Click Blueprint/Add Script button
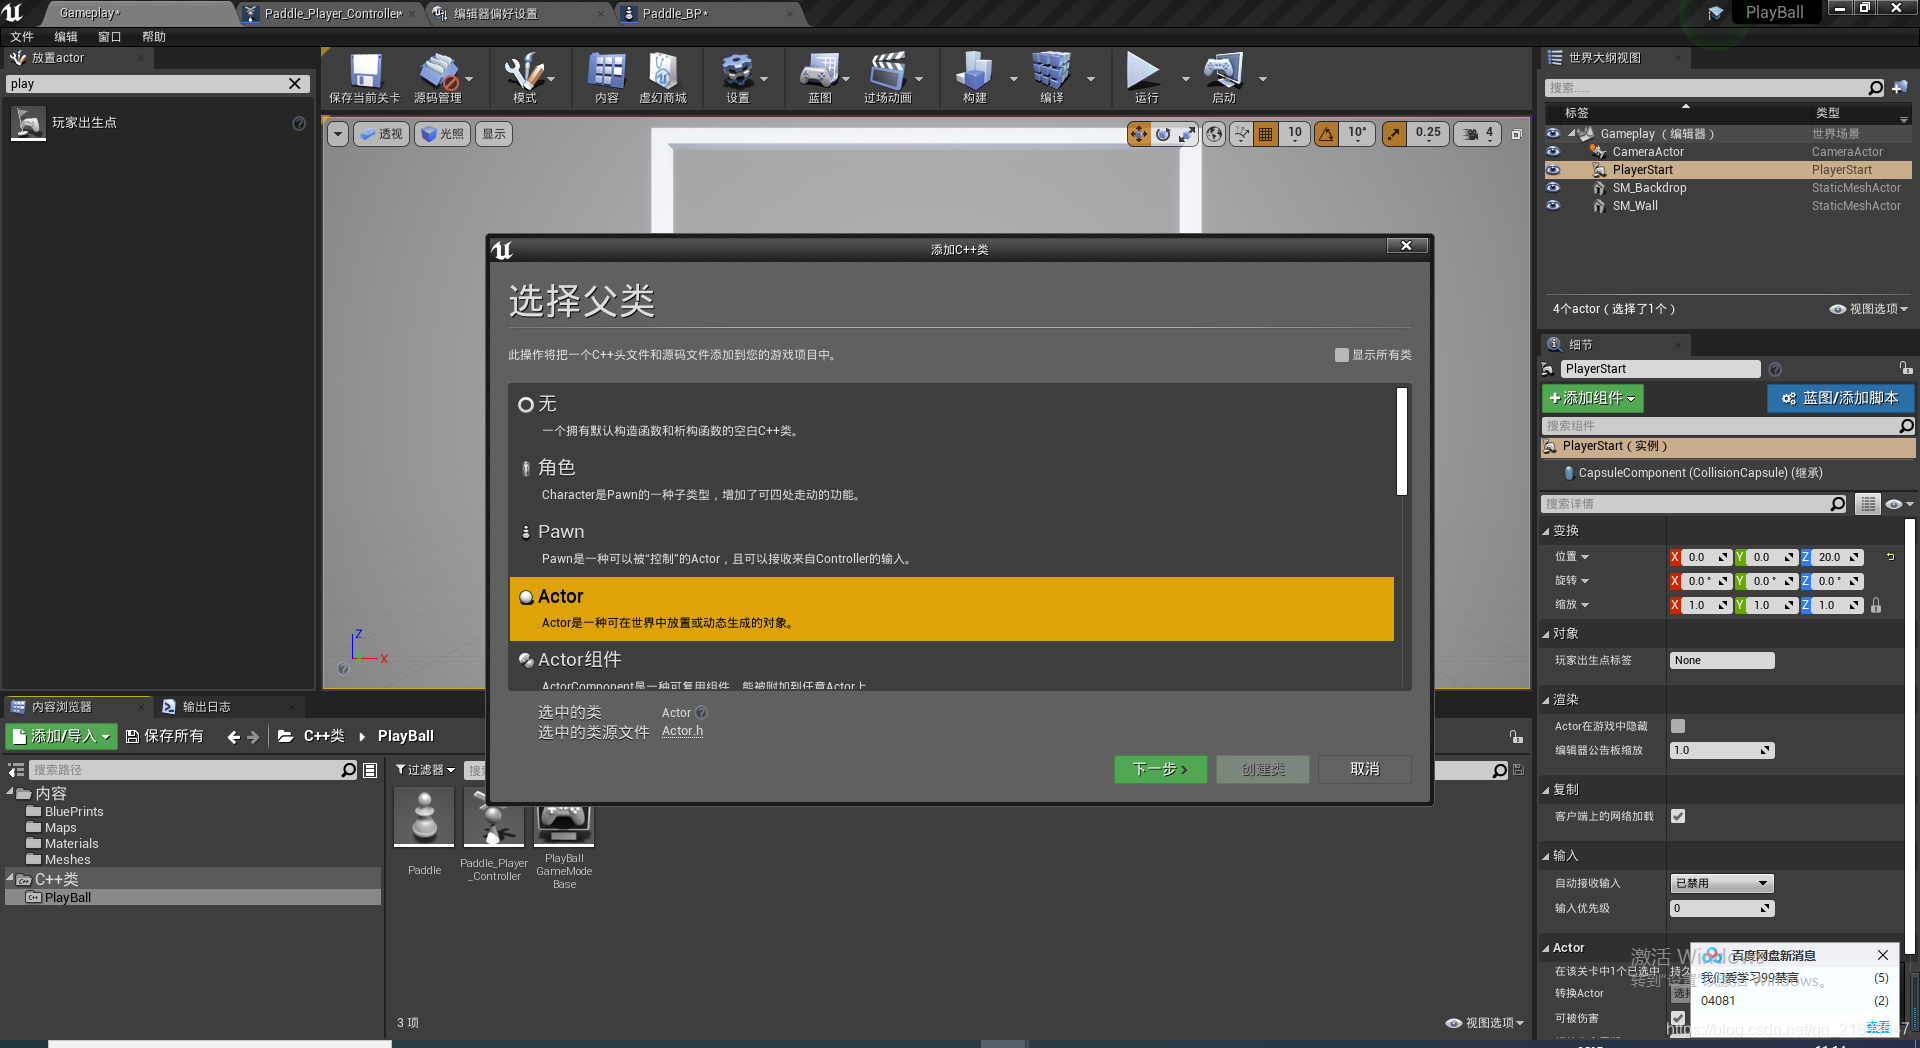1920x1048 pixels. (1841, 398)
